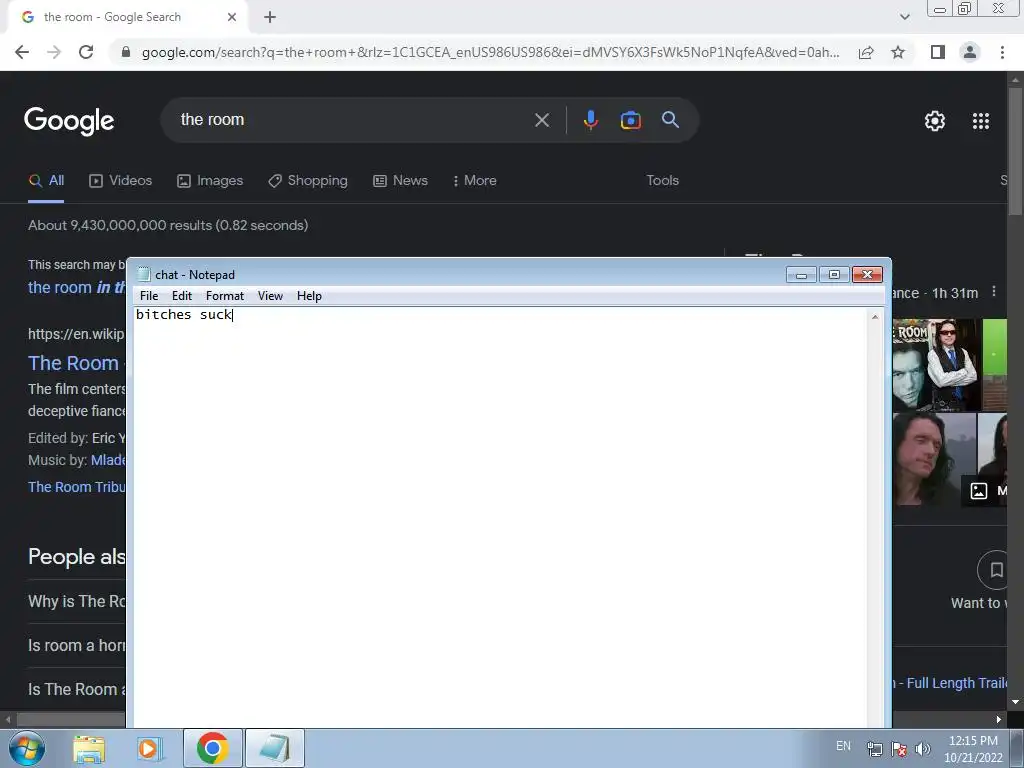
Task: Click Chrome forward arrow button
Action: (x=54, y=52)
